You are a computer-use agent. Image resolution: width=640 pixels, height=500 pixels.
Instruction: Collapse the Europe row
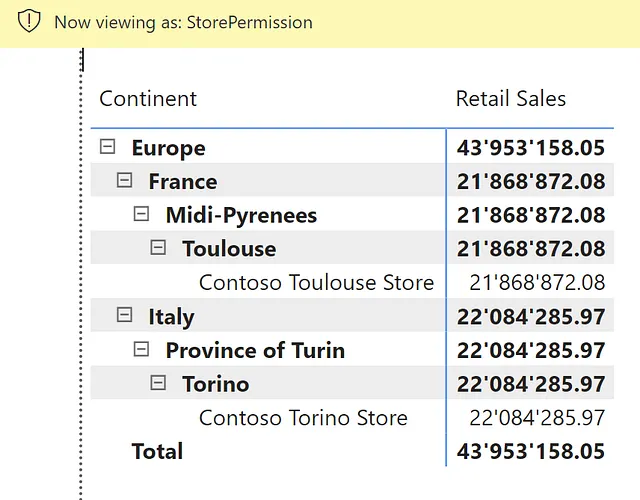(x=107, y=147)
